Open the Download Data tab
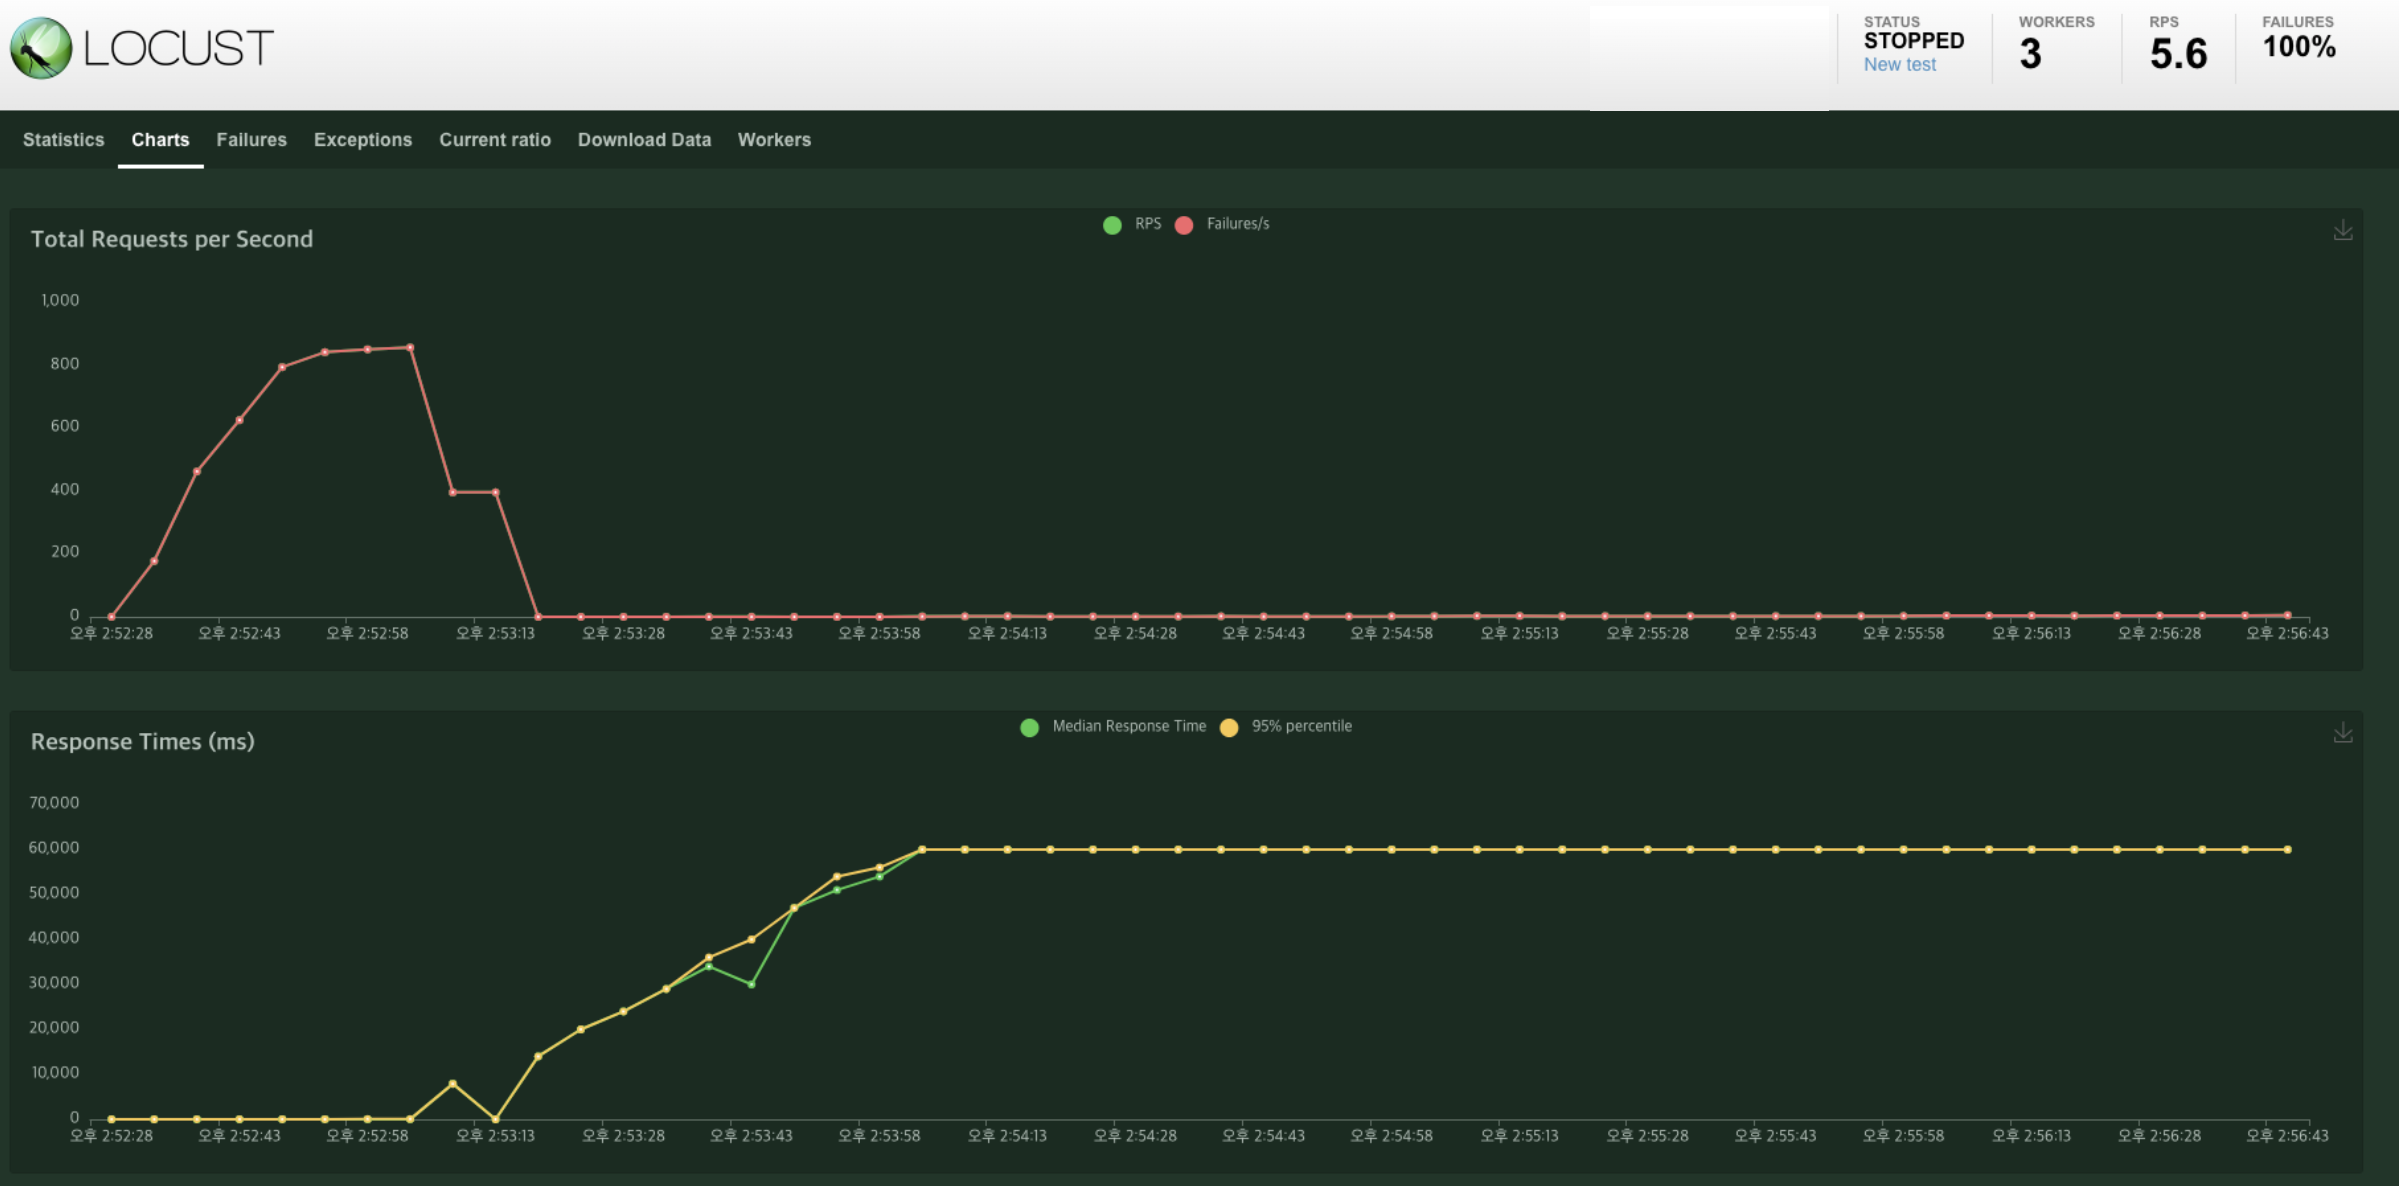 pos(644,140)
